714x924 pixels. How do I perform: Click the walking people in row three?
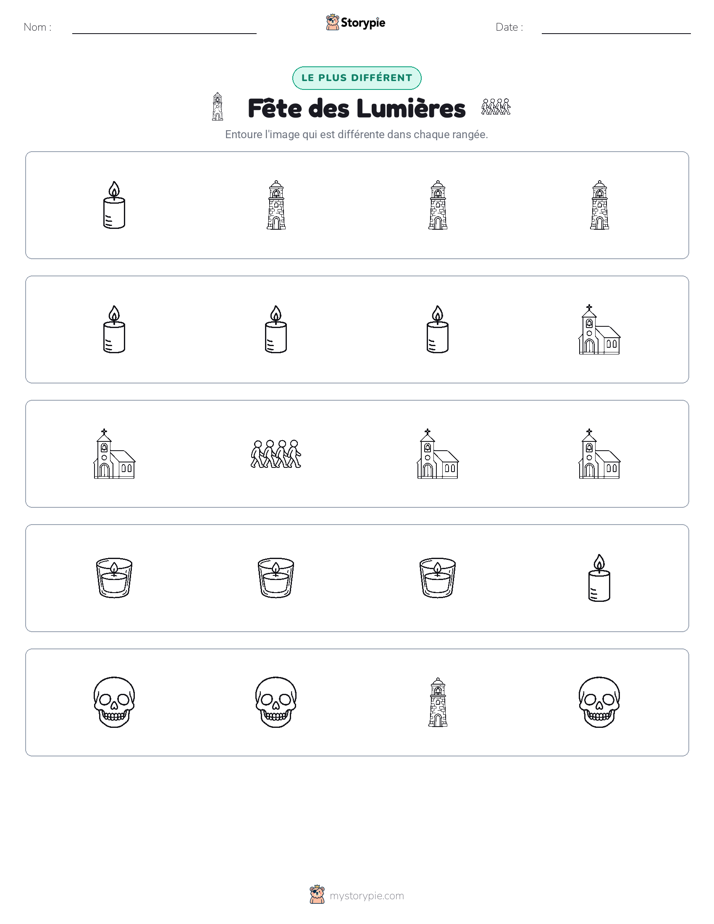click(x=276, y=454)
